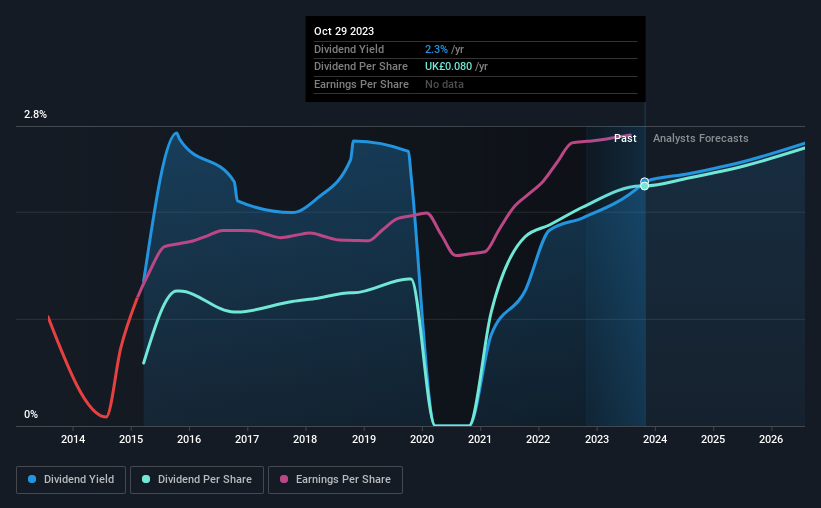Click the 2023 x-axis label
Screen dimensions: 821x508
point(597,439)
